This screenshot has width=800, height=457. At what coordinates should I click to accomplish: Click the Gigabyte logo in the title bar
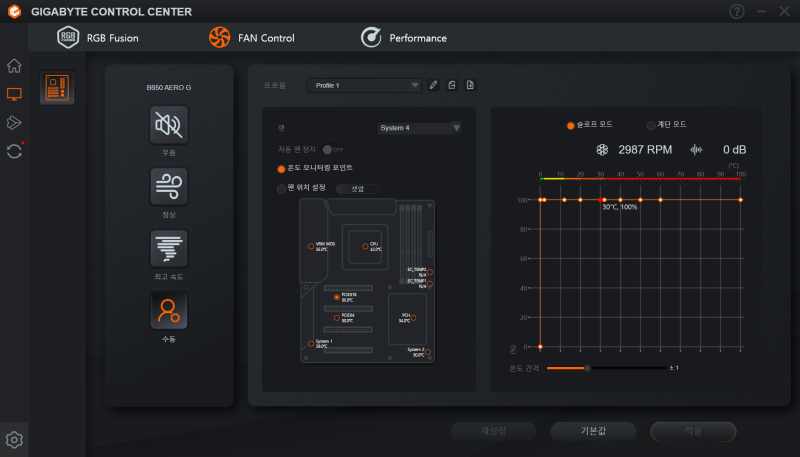(14, 11)
